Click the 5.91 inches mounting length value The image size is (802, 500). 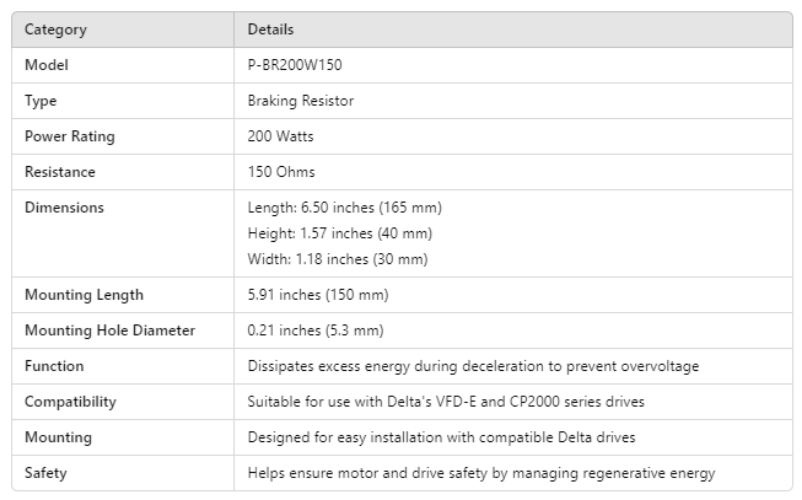[317, 295]
